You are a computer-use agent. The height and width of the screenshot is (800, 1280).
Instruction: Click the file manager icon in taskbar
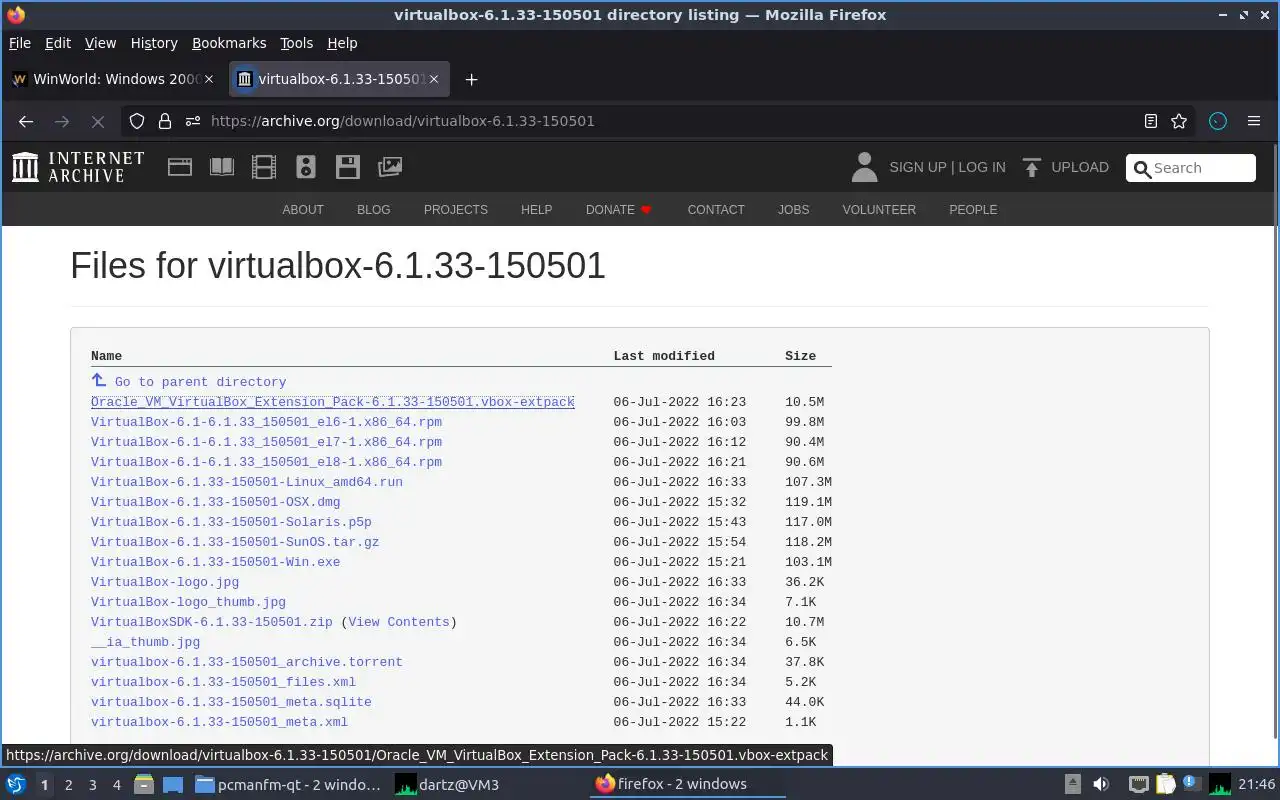(x=143, y=784)
